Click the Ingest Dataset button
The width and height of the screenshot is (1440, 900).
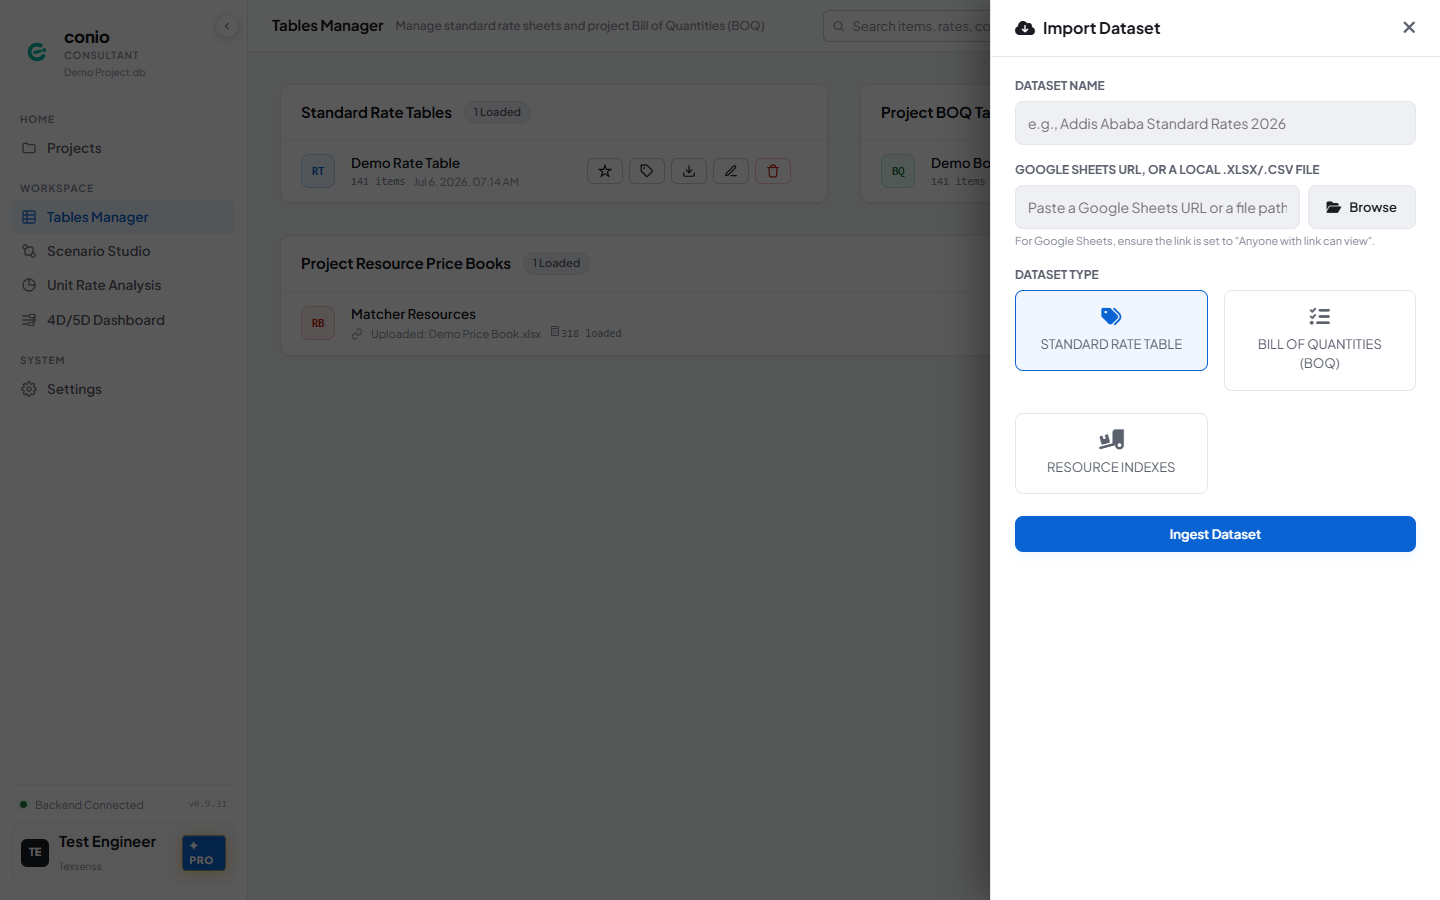coord(1215,534)
